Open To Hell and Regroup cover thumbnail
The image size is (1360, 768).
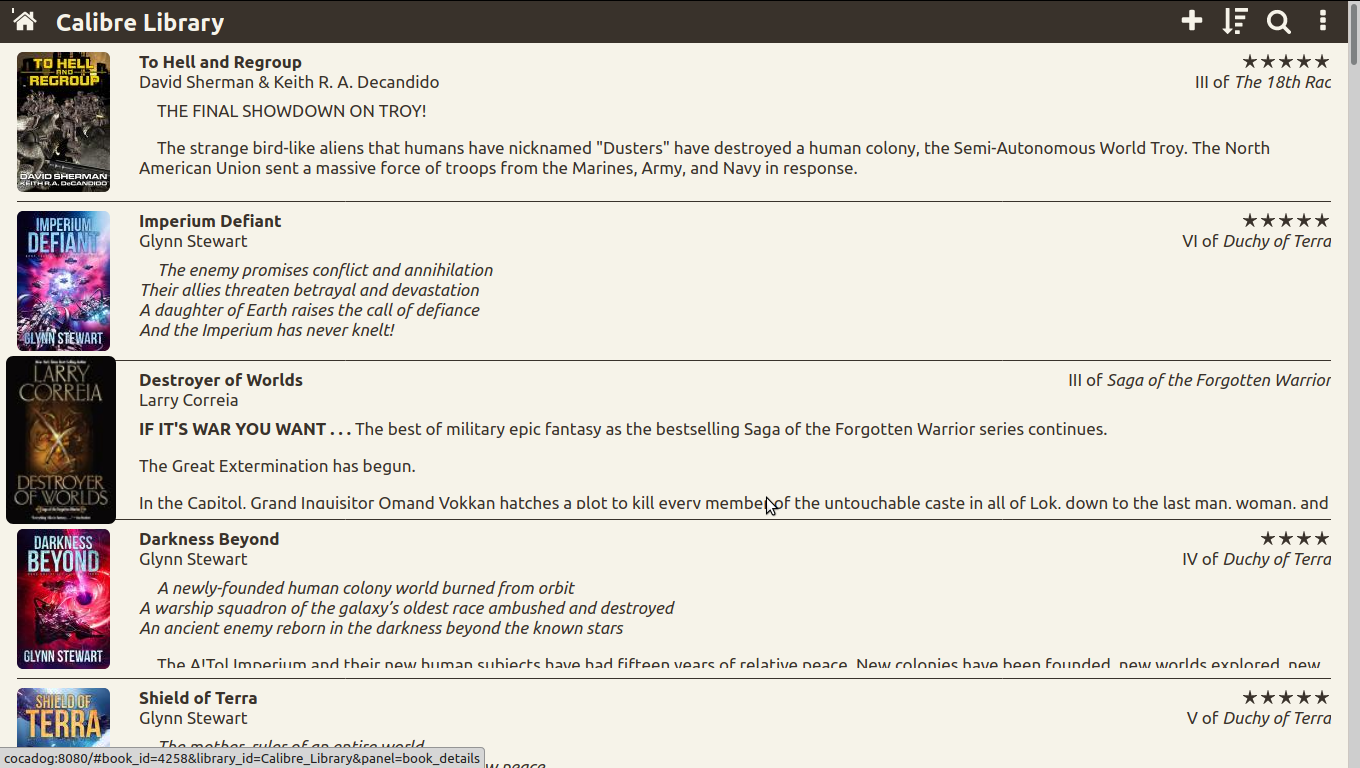pyautogui.click(x=63, y=121)
